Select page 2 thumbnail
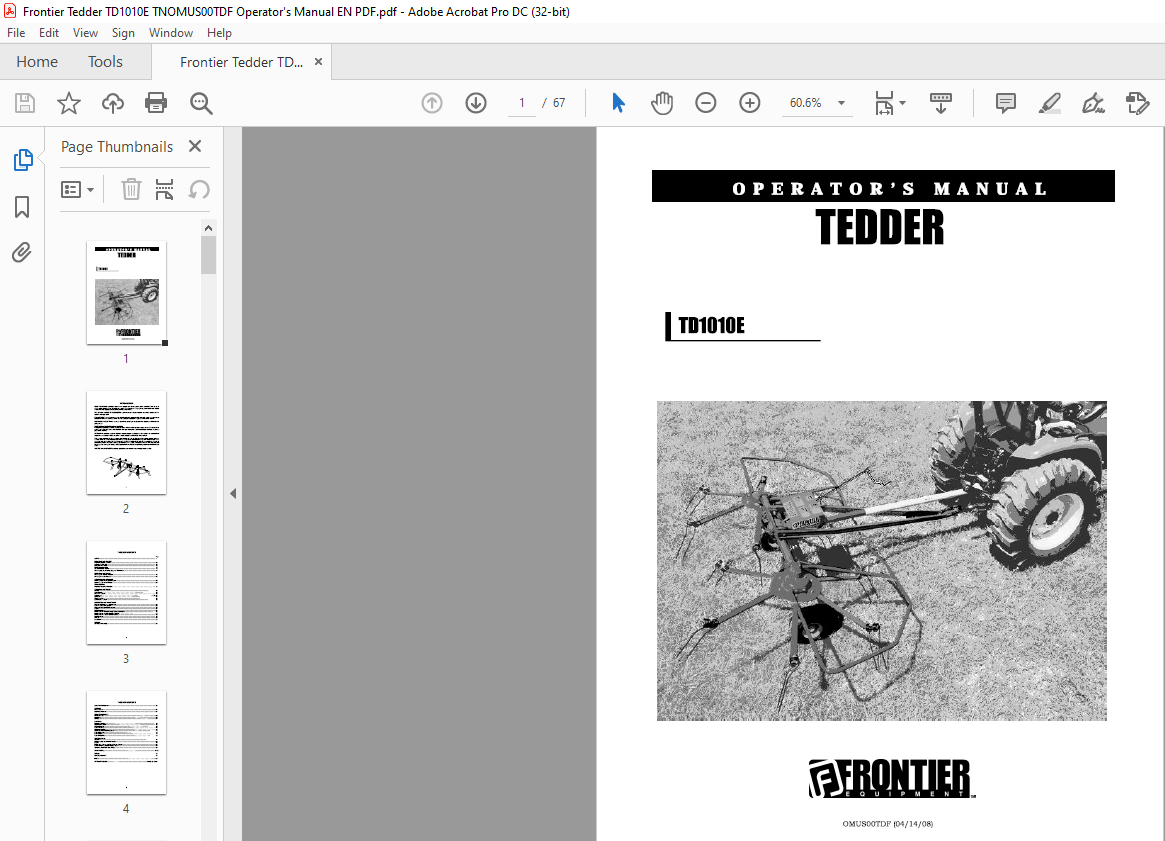Image resolution: width=1165 pixels, height=841 pixels. 126,443
